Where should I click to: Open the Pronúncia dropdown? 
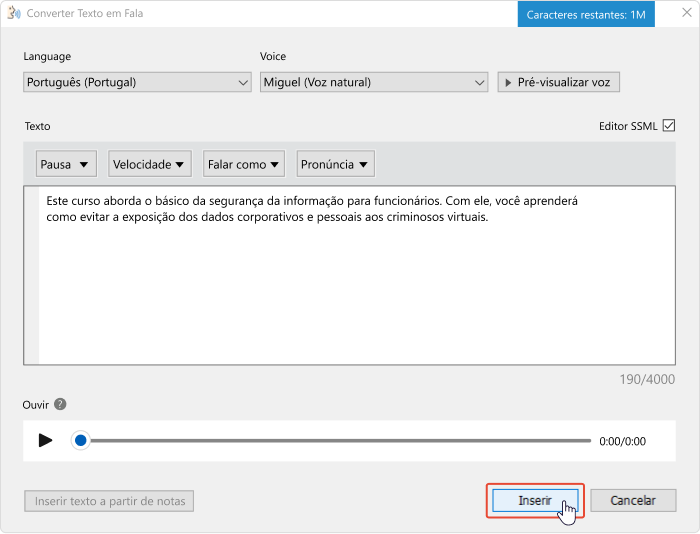(335, 164)
